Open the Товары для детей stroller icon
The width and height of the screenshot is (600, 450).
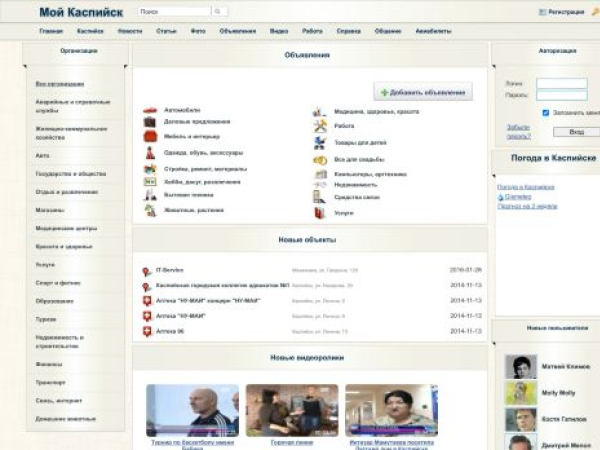coord(320,143)
